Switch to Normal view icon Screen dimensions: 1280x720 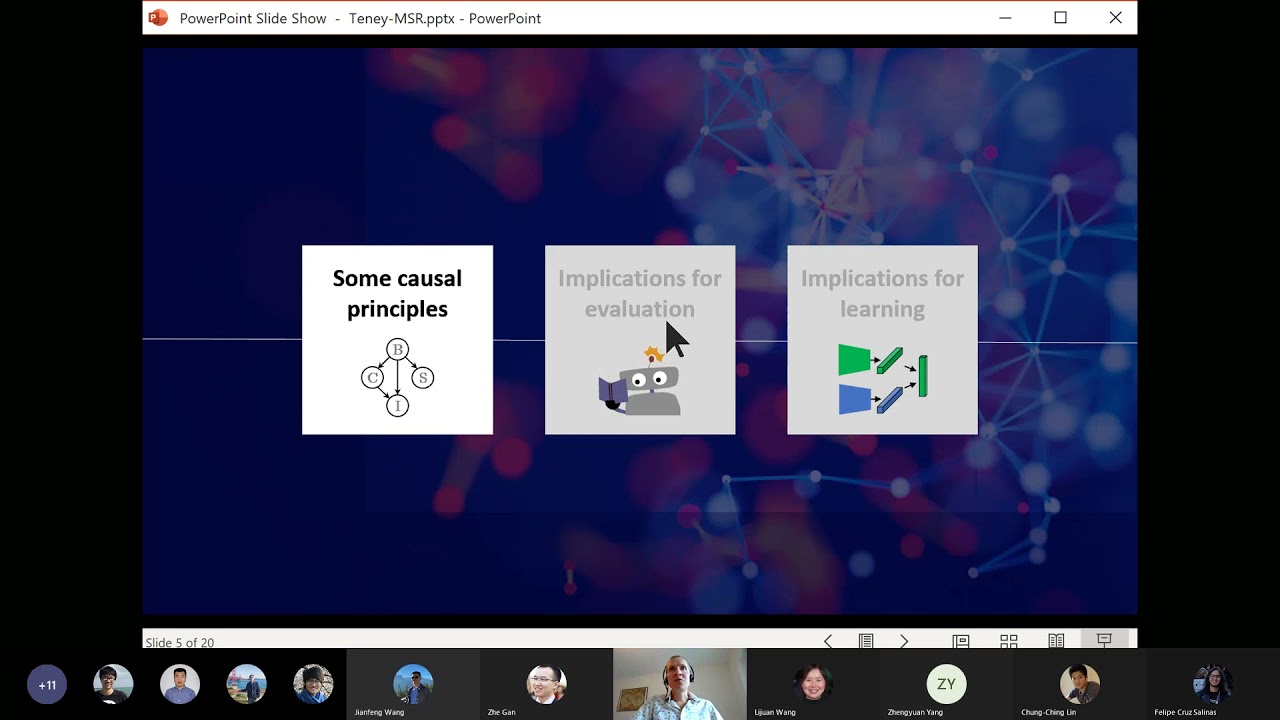point(961,641)
